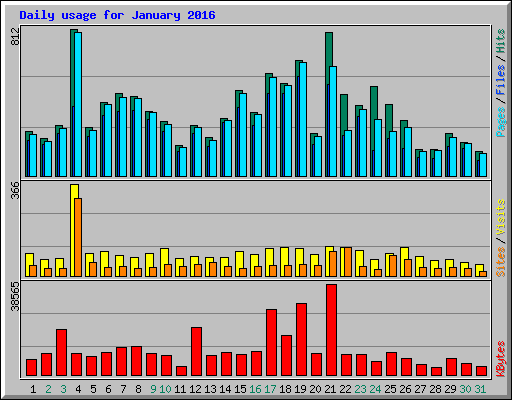Click day 2 on the x-axis

click(x=48, y=389)
